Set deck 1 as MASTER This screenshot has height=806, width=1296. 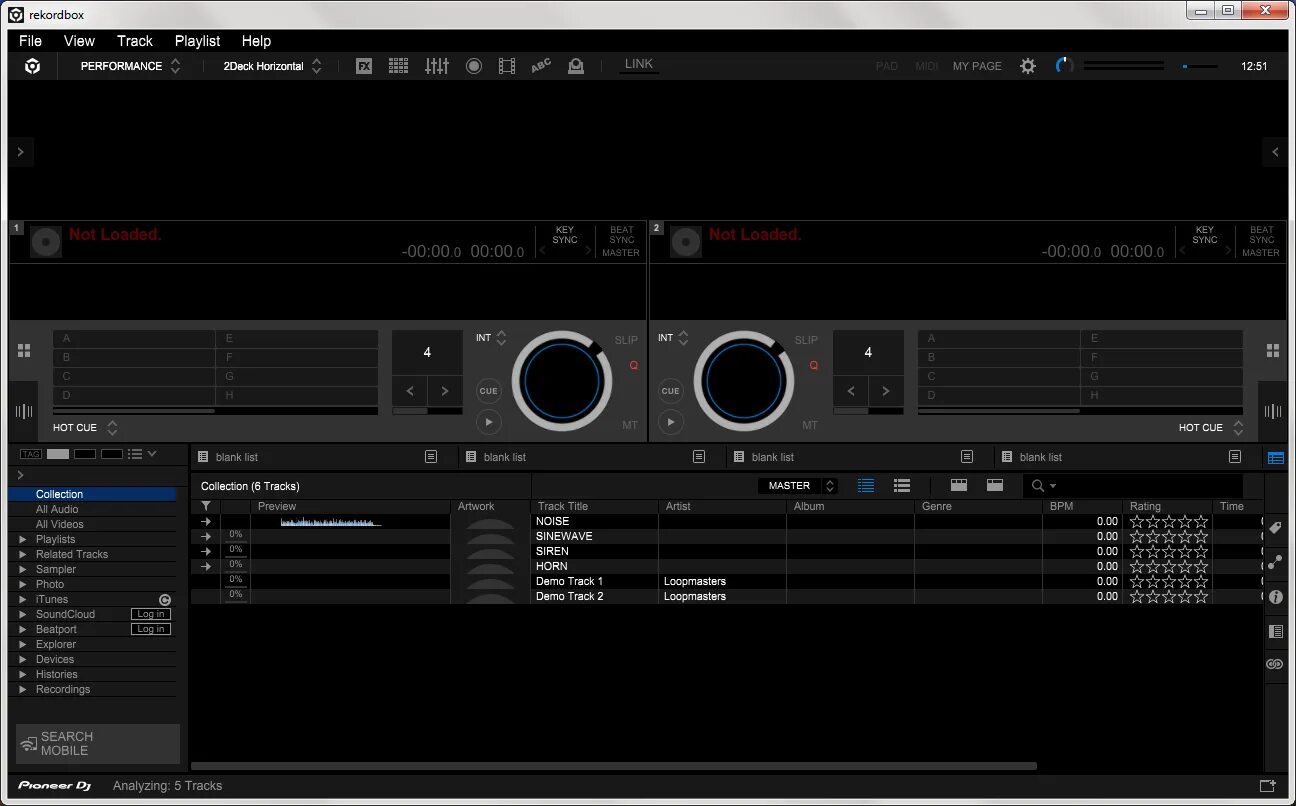pos(621,253)
